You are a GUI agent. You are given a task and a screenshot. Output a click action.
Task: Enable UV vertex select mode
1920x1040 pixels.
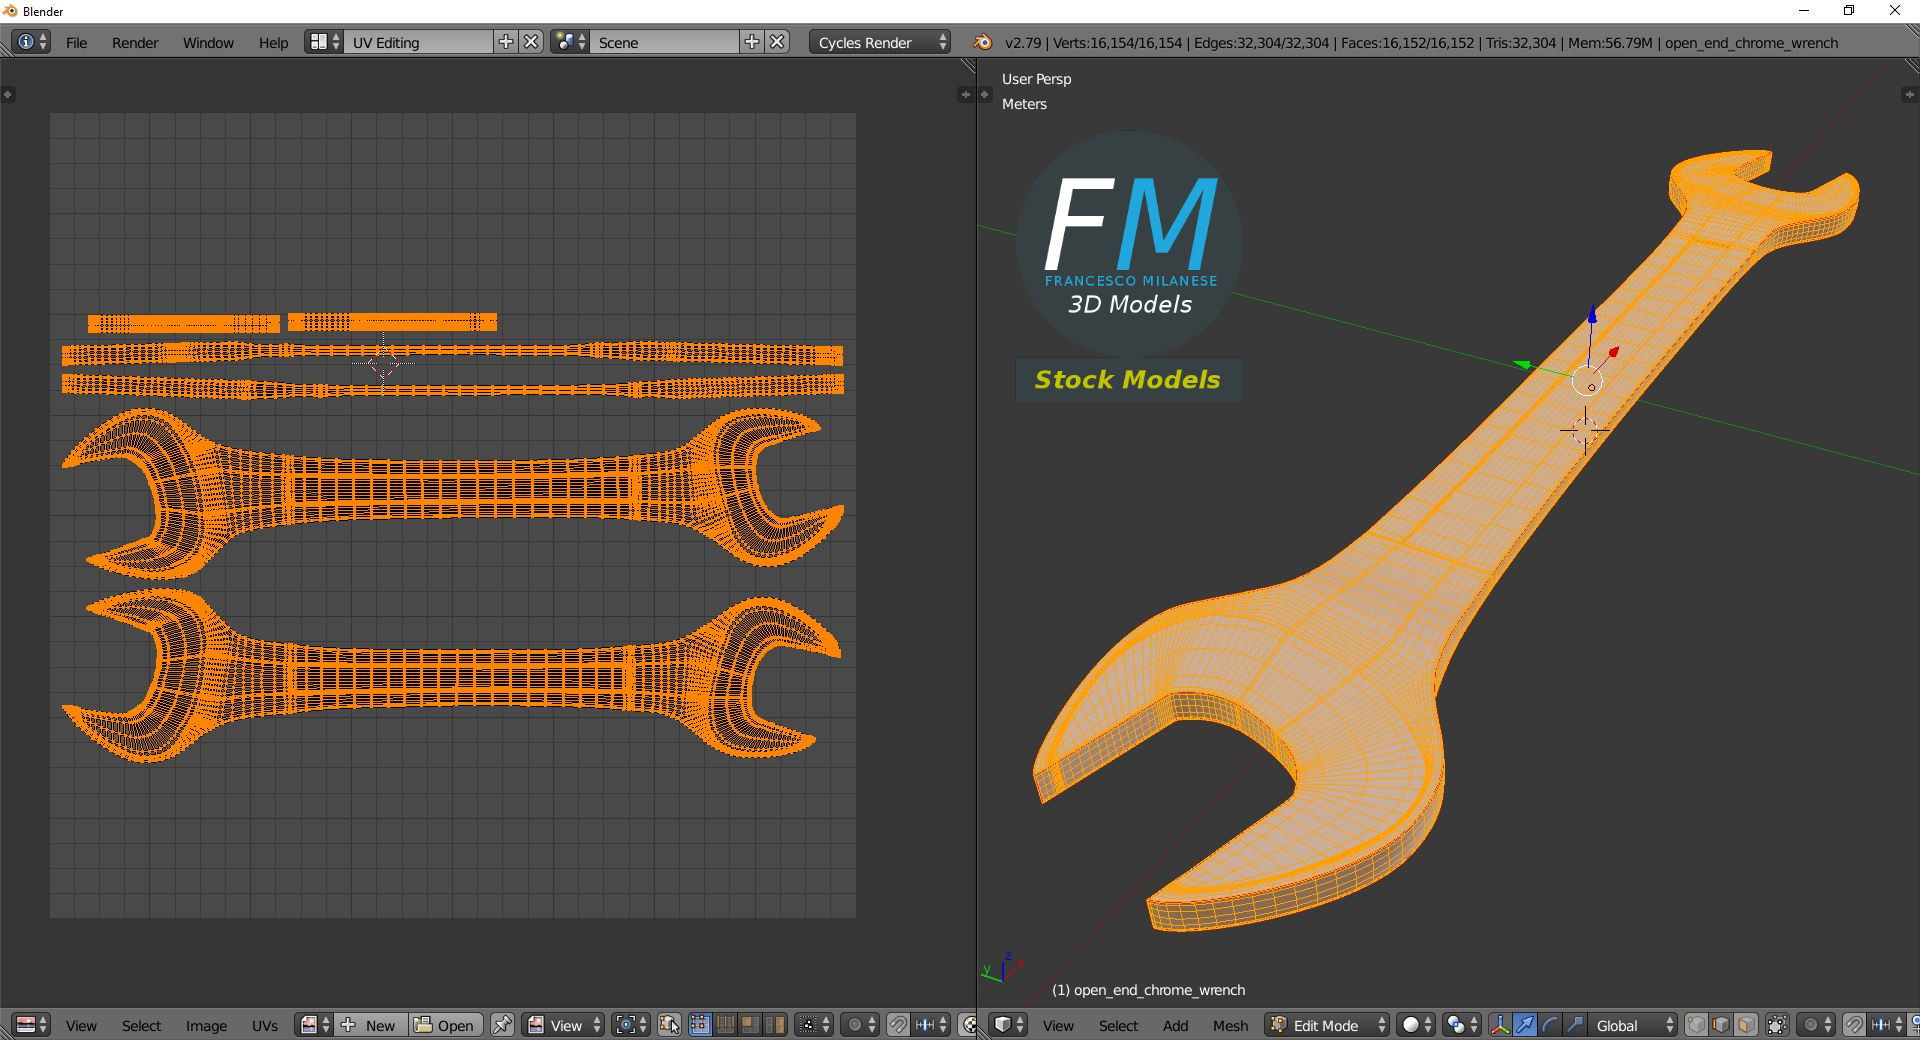(700, 1025)
